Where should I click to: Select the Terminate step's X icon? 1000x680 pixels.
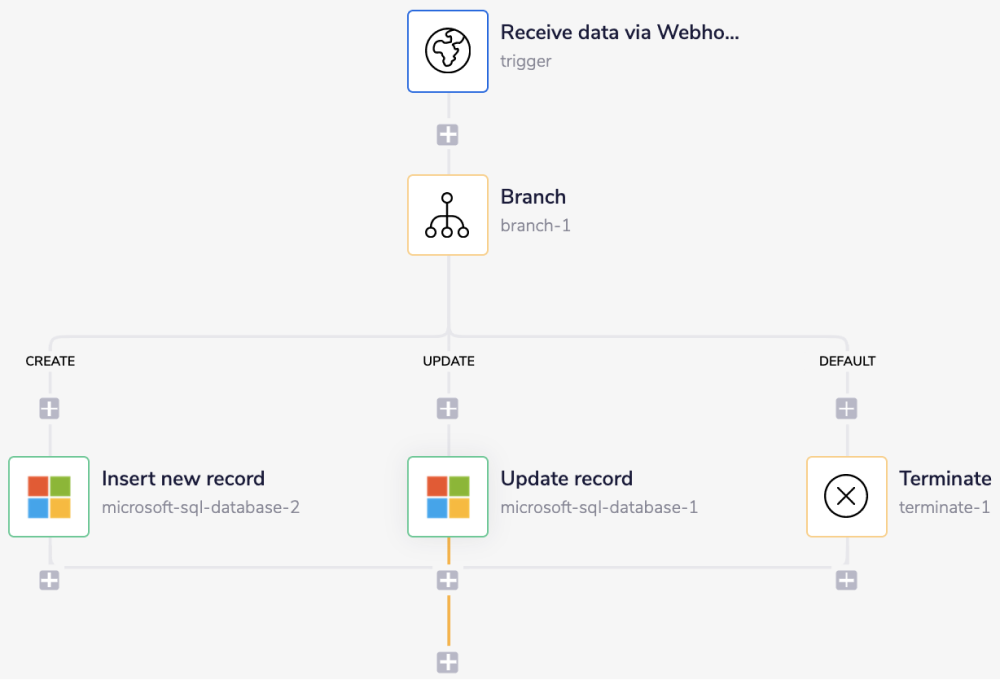click(846, 496)
